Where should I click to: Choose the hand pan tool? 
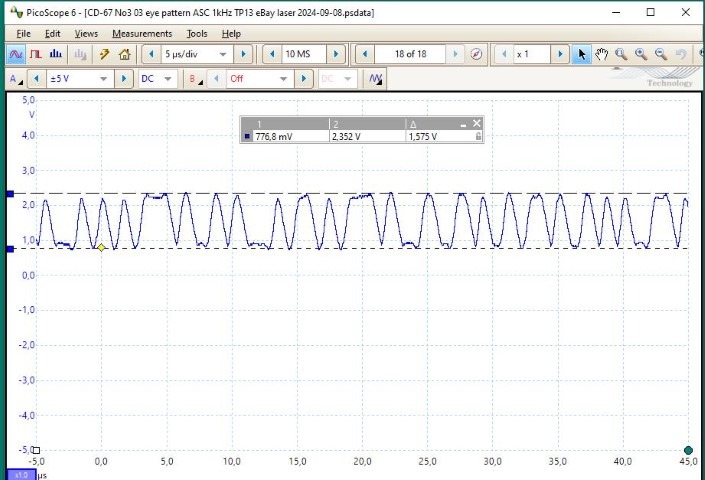pyautogui.click(x=601, y=54)
